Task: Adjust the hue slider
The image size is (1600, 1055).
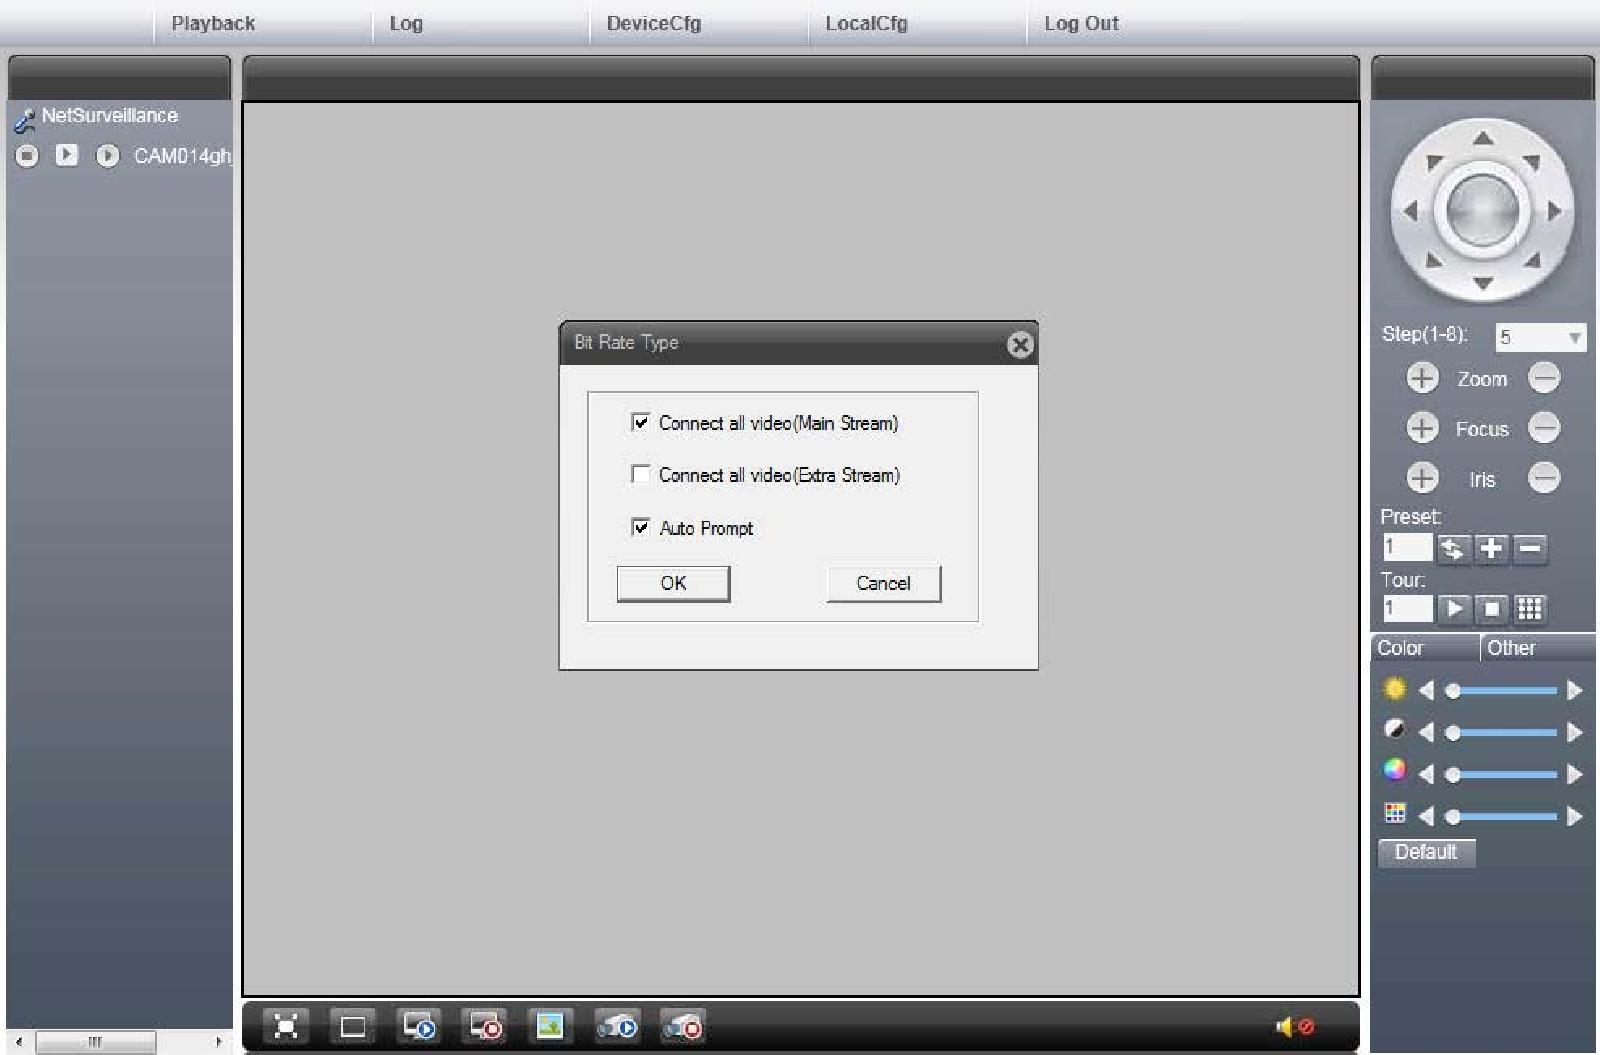Action: click(1501, 817)
